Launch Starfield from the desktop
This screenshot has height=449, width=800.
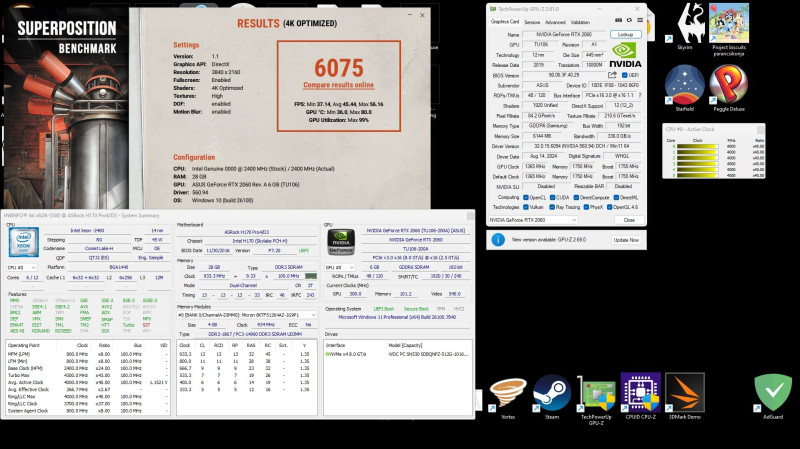(x=685, y=85)
